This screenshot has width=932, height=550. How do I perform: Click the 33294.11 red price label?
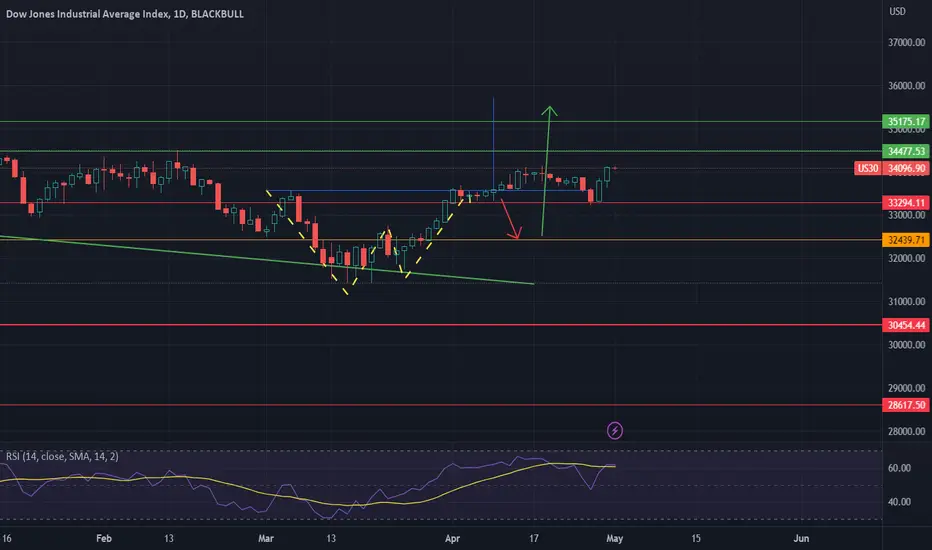[906, 203]
